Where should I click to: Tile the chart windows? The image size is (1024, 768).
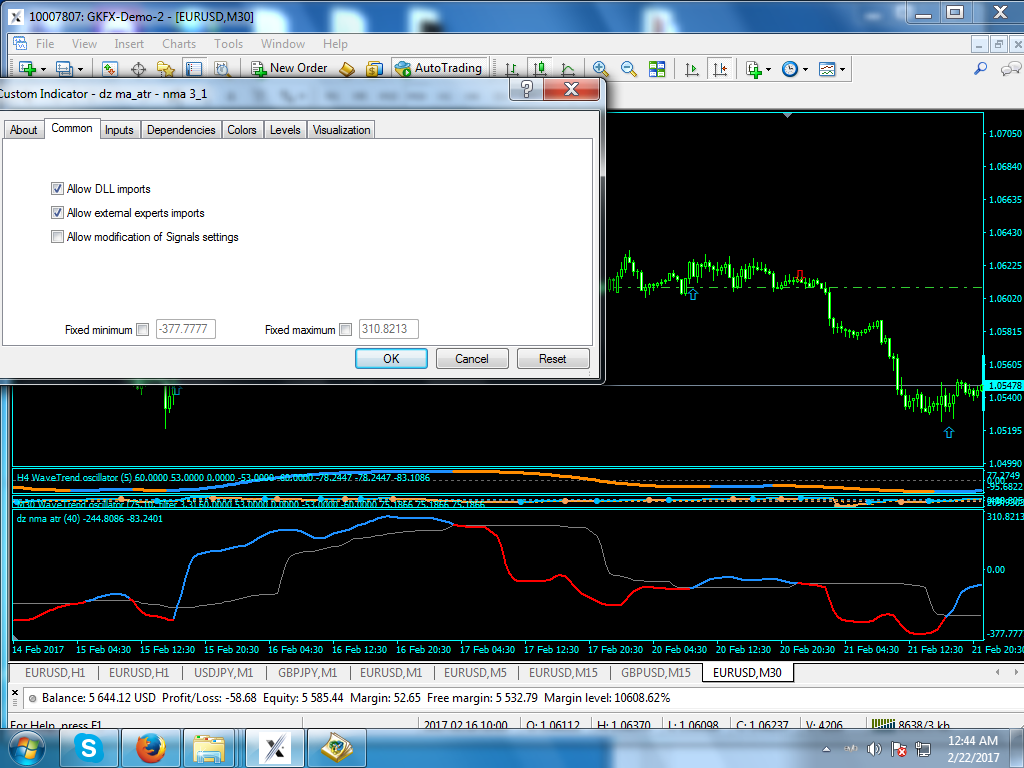pos(657,68)
